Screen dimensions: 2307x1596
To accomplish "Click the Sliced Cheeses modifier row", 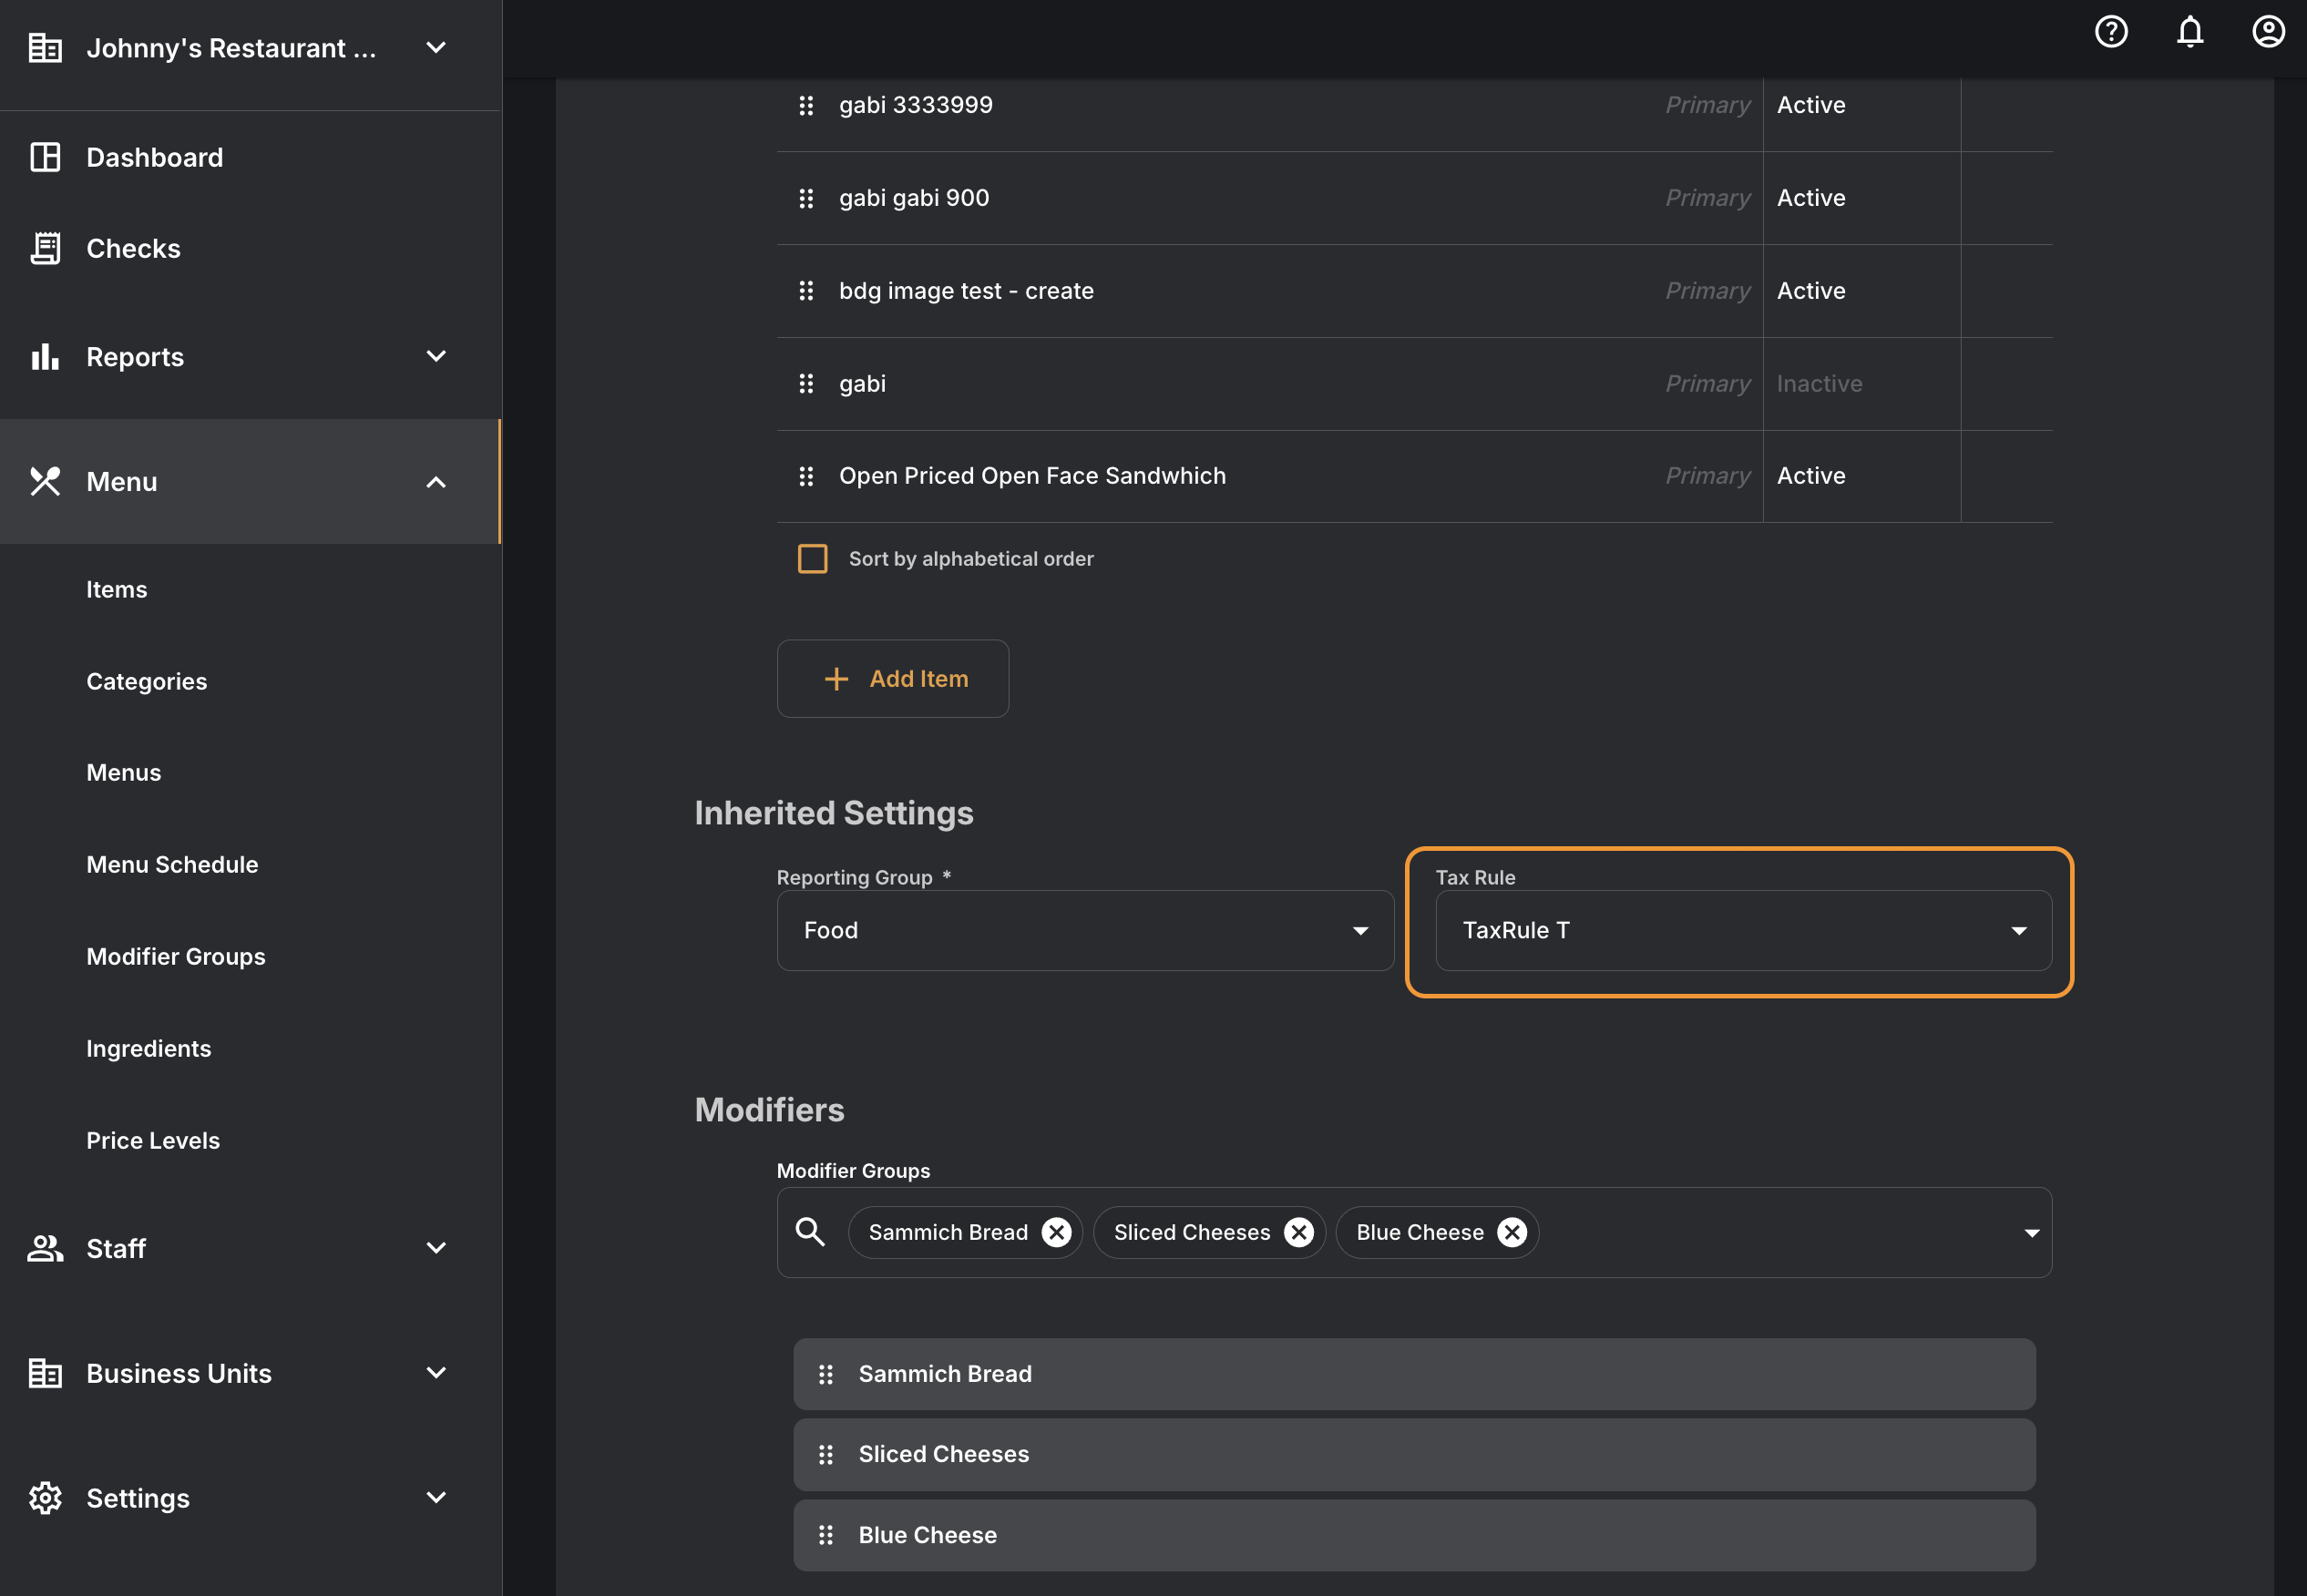I will (x=1414, y=1454).
